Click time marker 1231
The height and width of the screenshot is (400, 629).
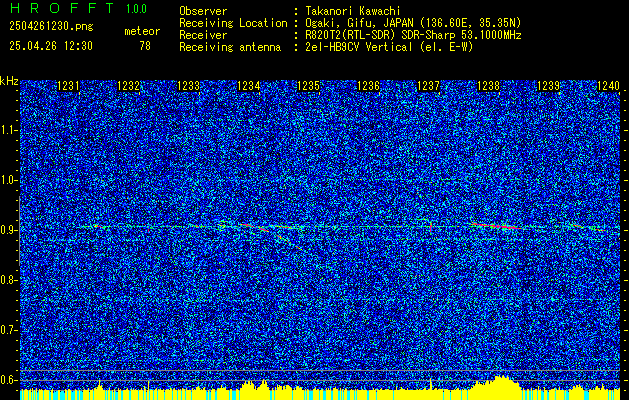pos(69,86)
